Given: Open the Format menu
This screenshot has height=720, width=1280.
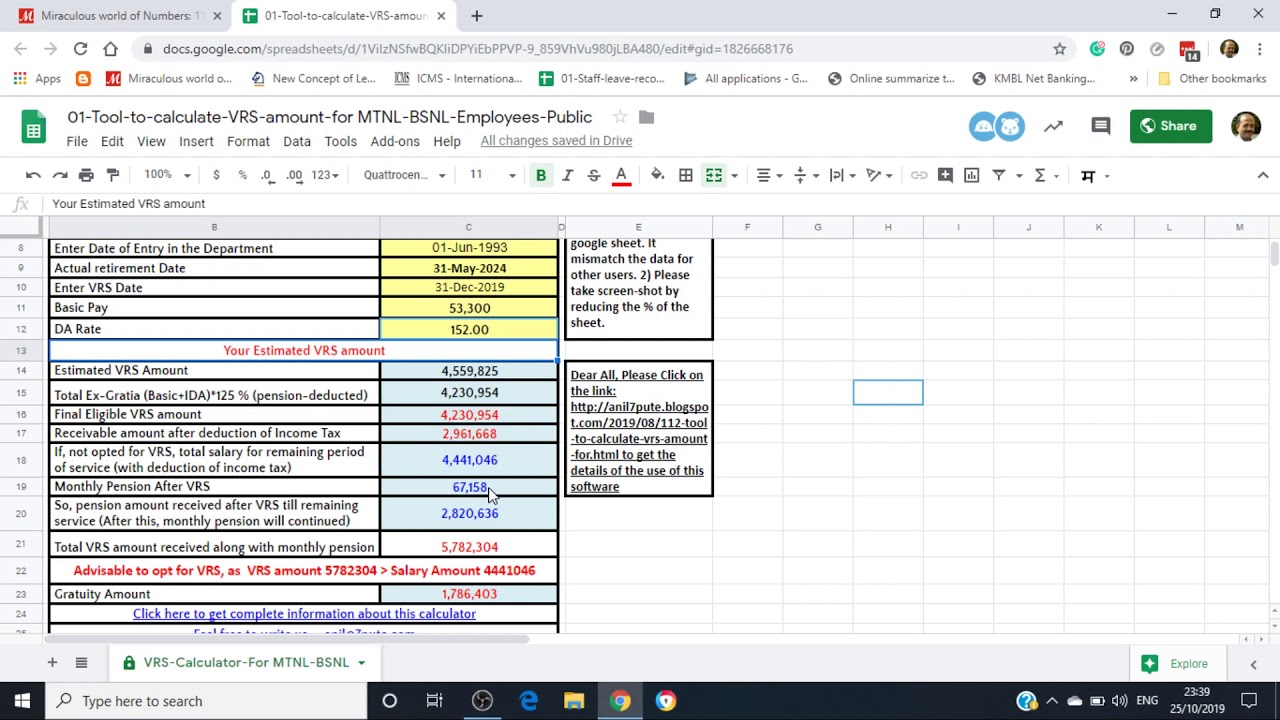Looking at the screenshot, I should pos(248,141).
